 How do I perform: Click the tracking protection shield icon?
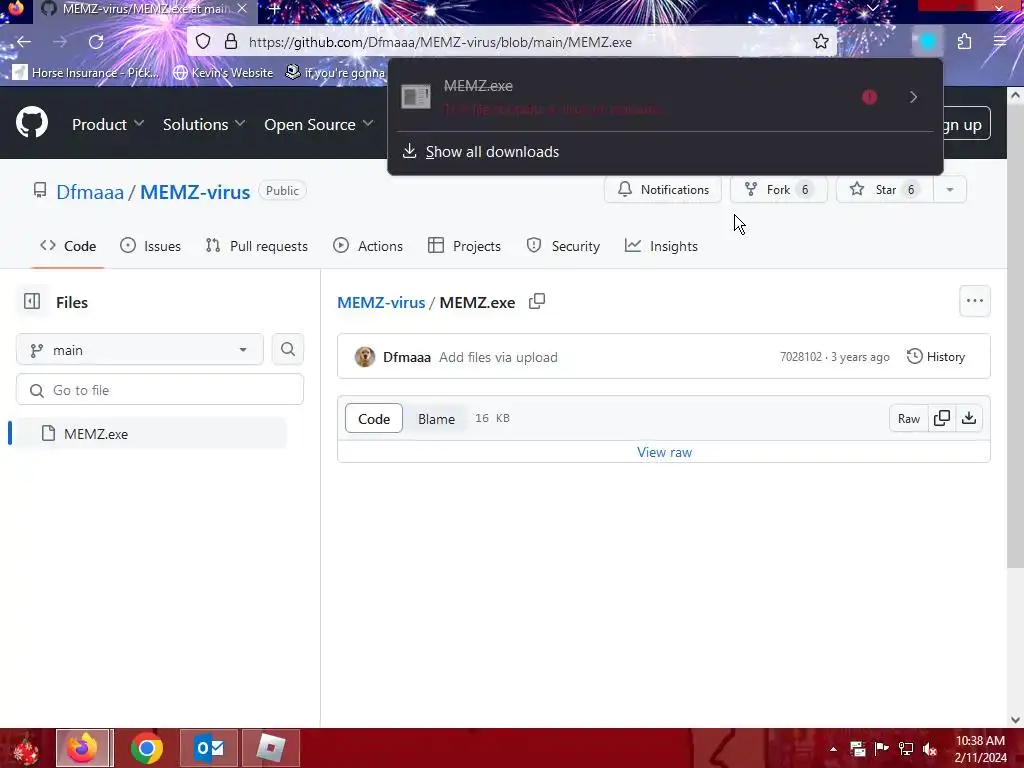[203, 42]
